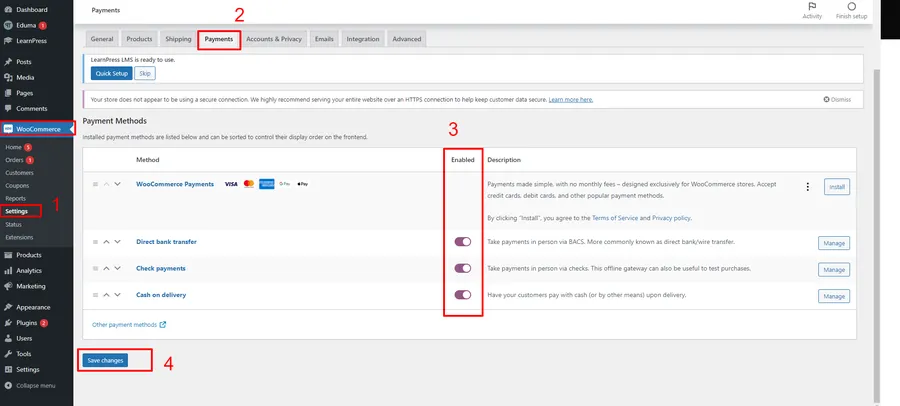Click drag handle of Cash on delivery row

coord(95,295)
